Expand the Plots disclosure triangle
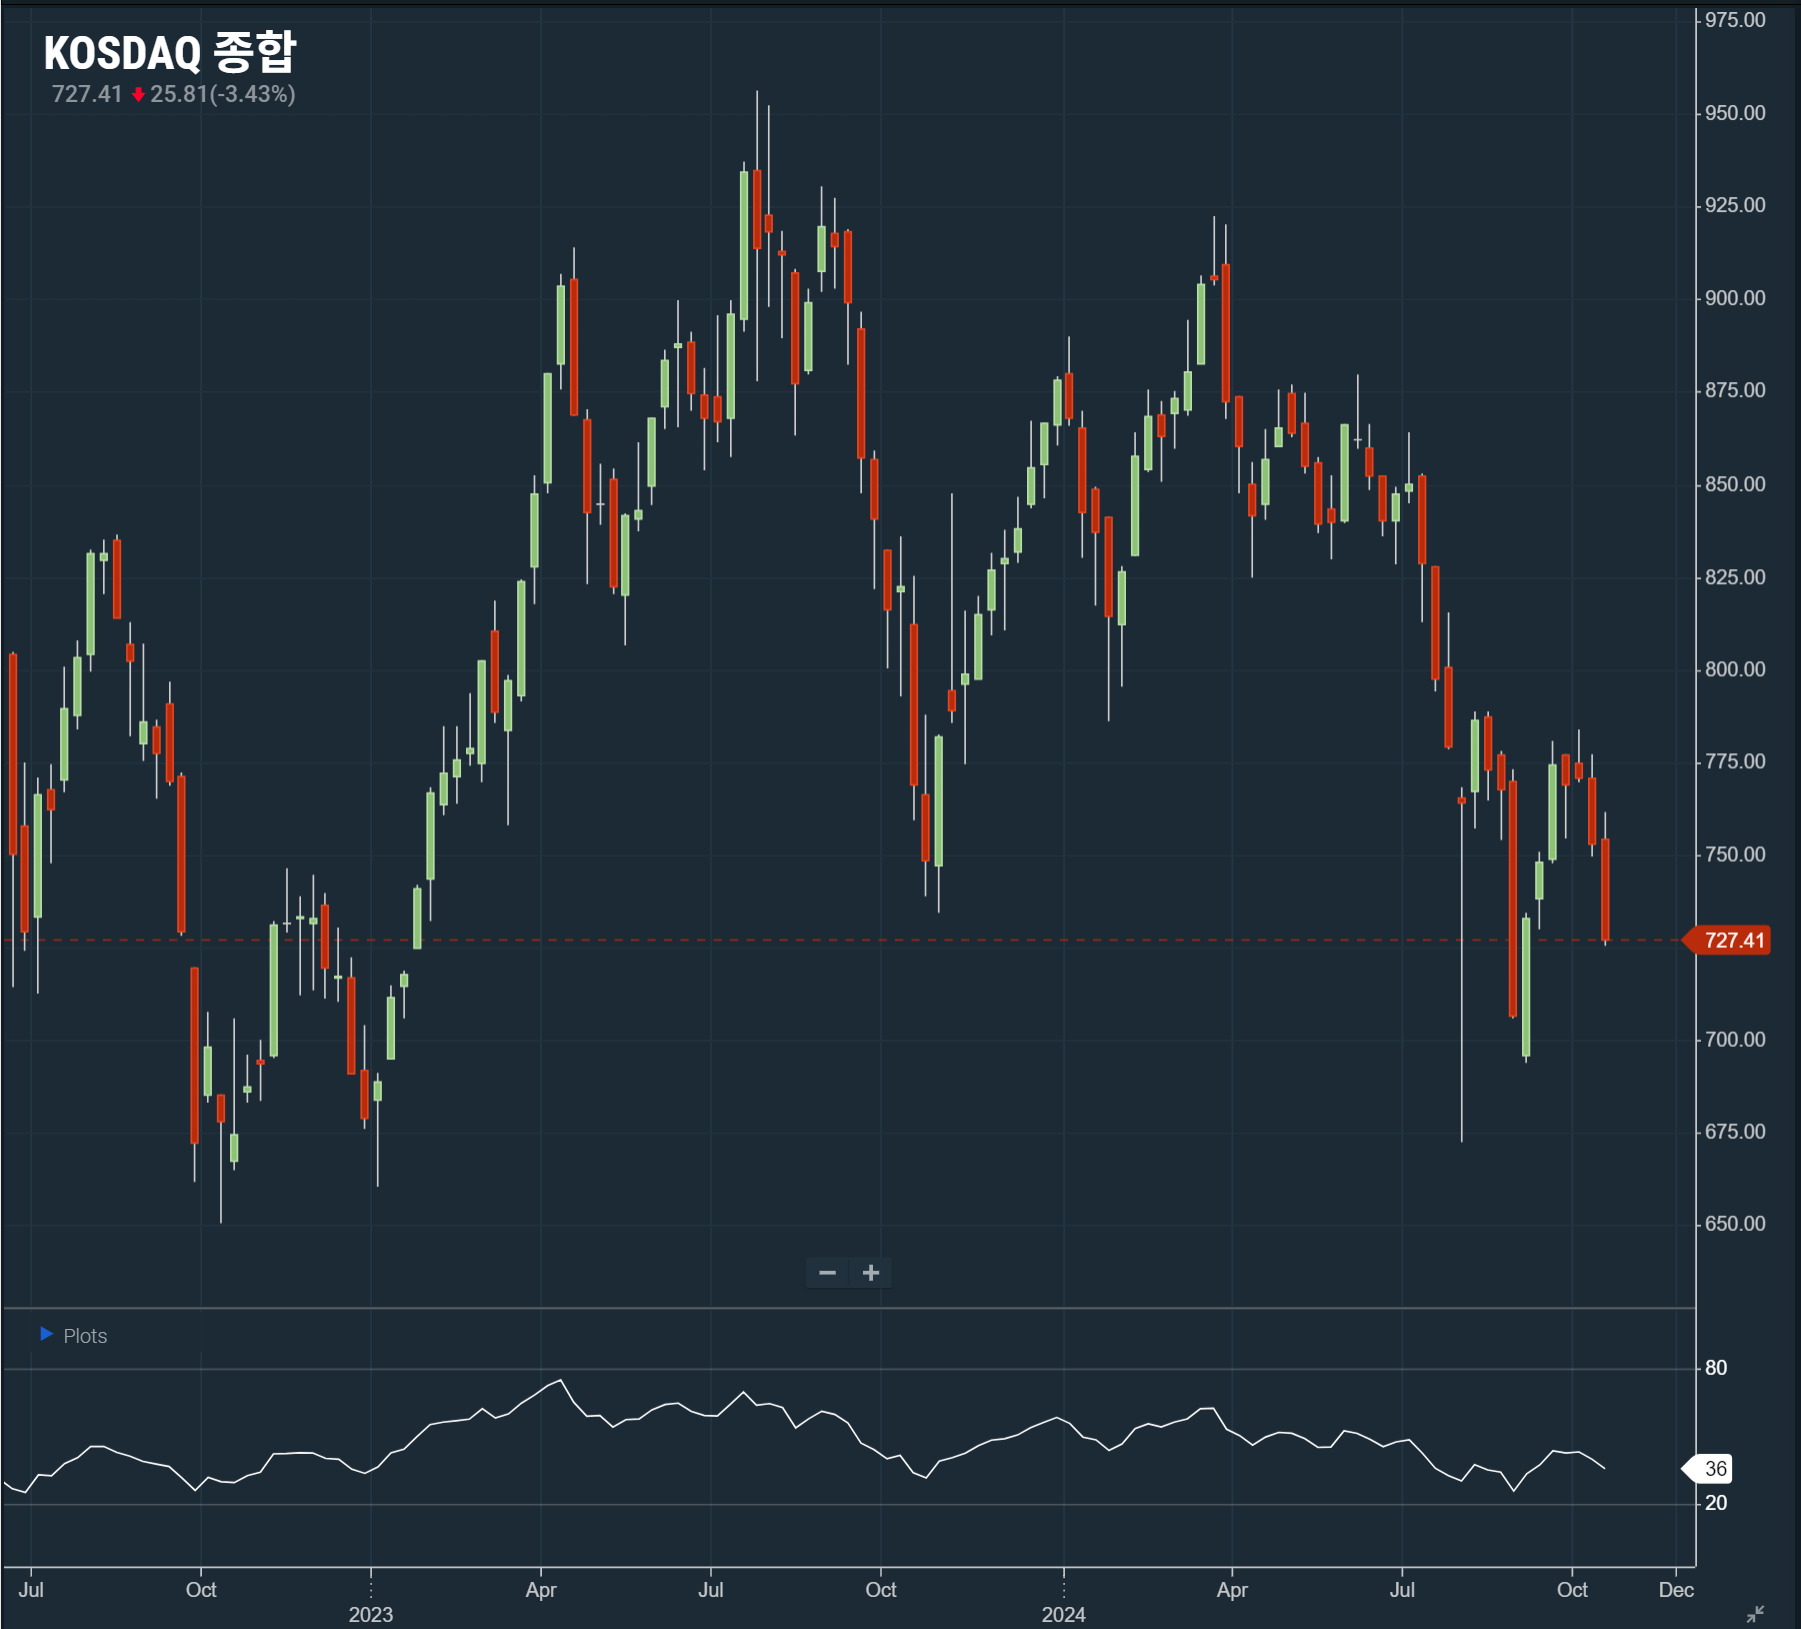 pos(46,1334)
